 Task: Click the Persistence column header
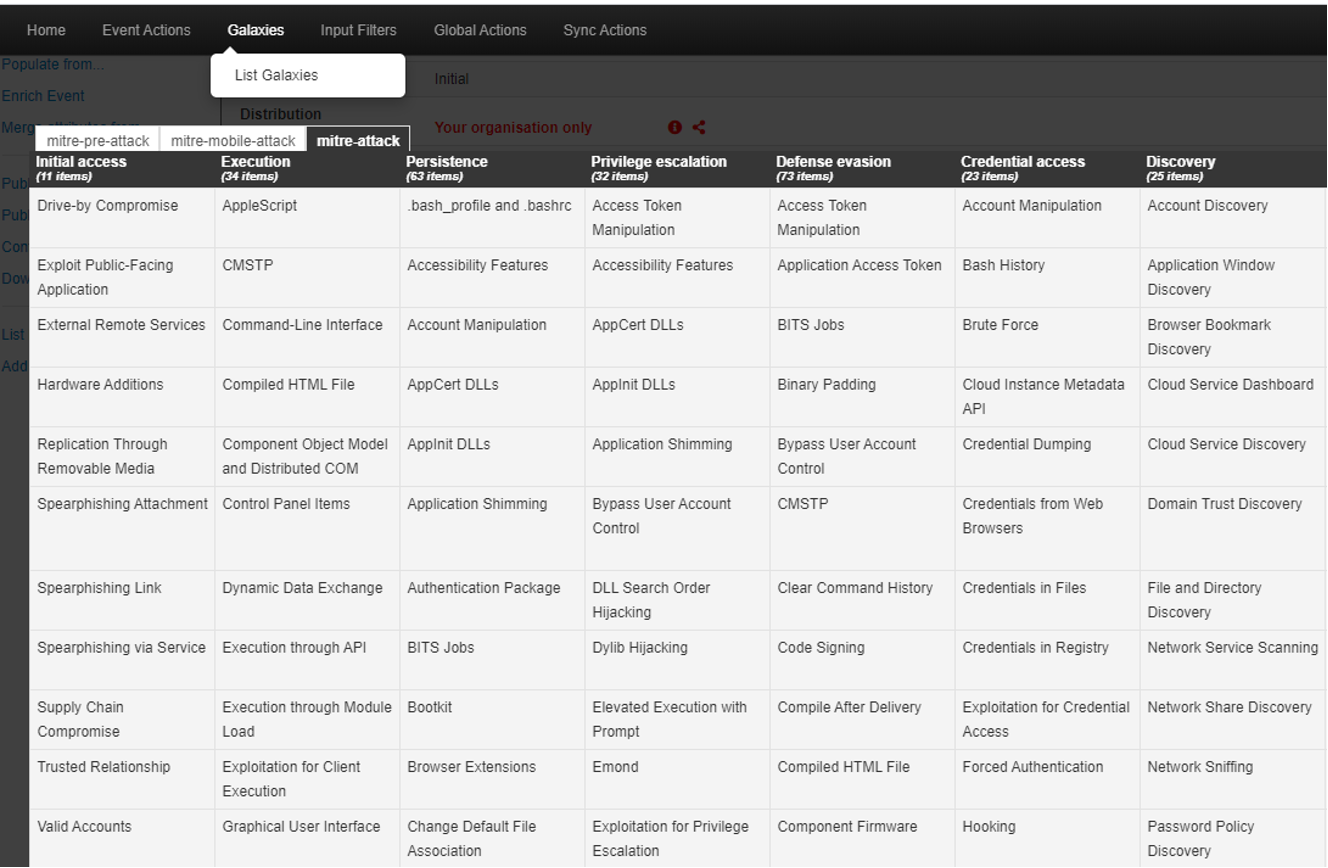(492, 168)
